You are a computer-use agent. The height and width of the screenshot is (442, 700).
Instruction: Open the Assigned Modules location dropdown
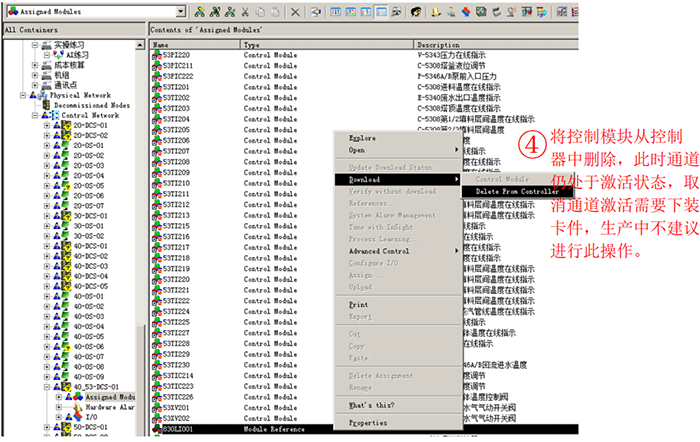pyautogui.click(x=180, y=11)
